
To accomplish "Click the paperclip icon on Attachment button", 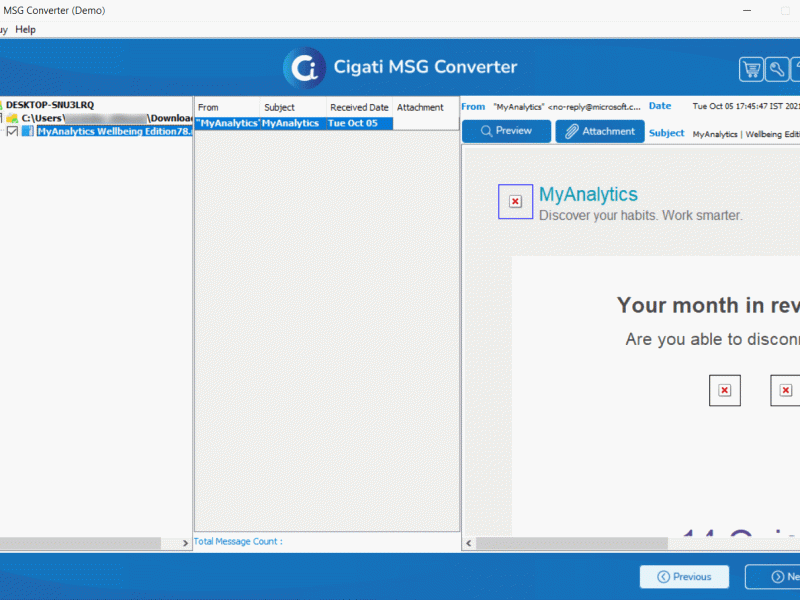I will [x=572, y=132].
